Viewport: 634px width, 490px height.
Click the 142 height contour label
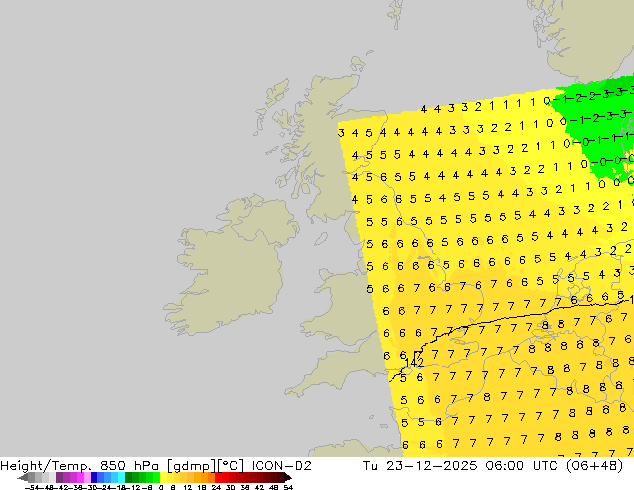tap(414, 363)
